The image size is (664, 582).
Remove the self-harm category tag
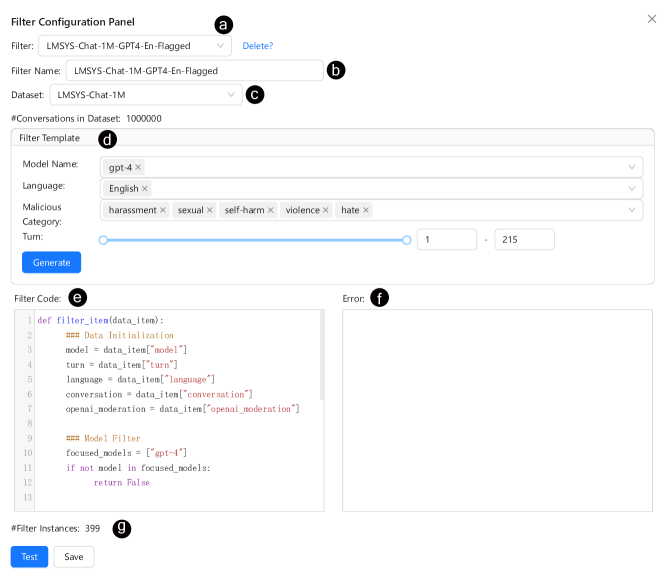click(271, 210)
